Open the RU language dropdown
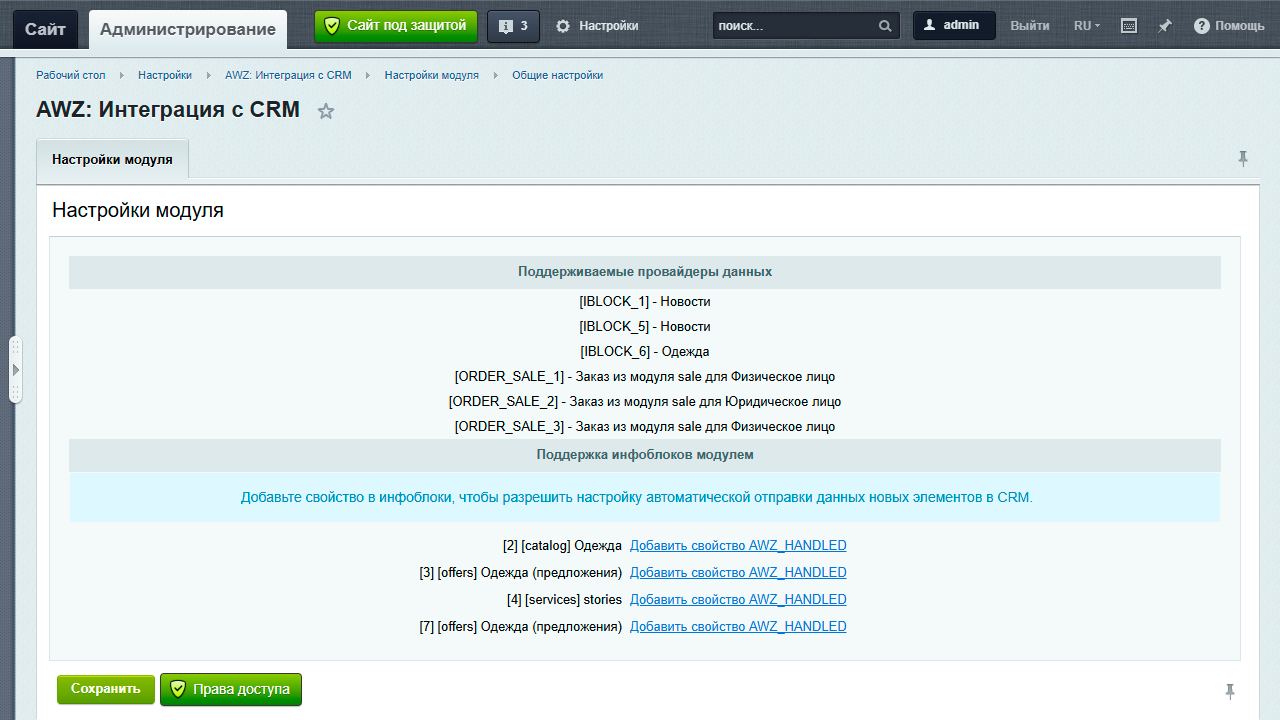This screenshot has width=1280, height=720. [x=1087, y=26]
